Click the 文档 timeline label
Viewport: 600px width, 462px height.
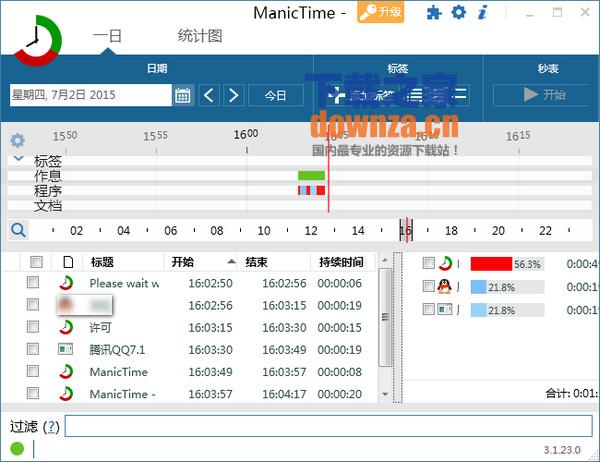47,206
